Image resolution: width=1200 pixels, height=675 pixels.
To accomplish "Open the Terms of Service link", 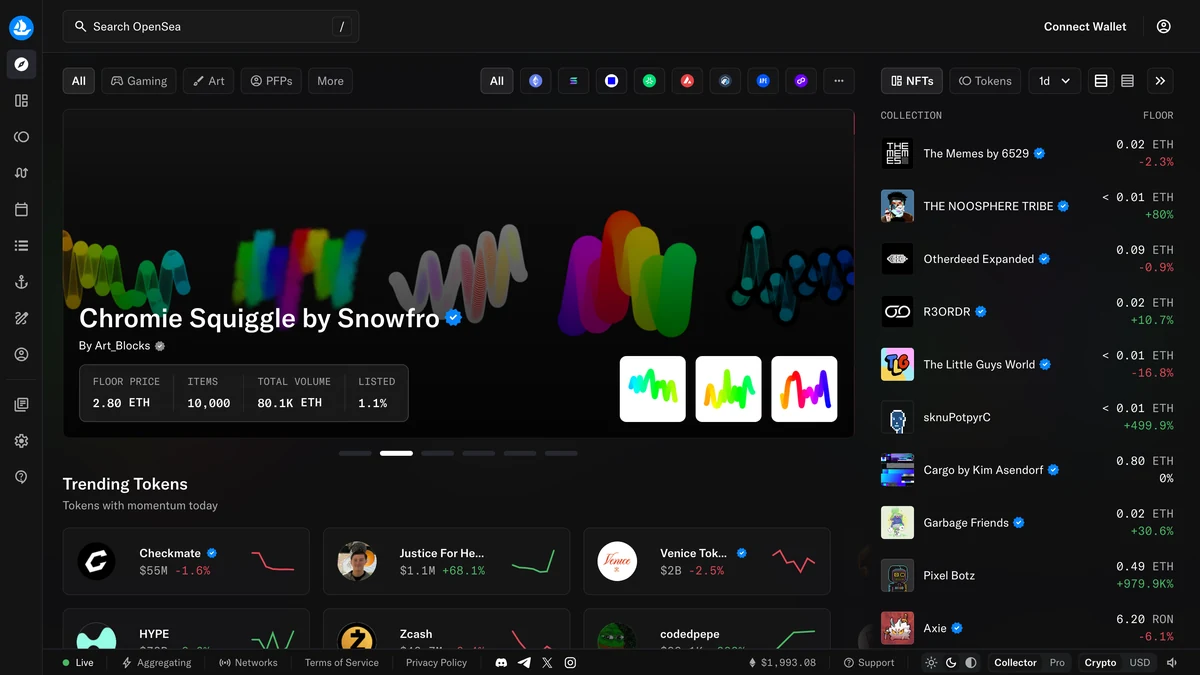I will tap(342, 663).
